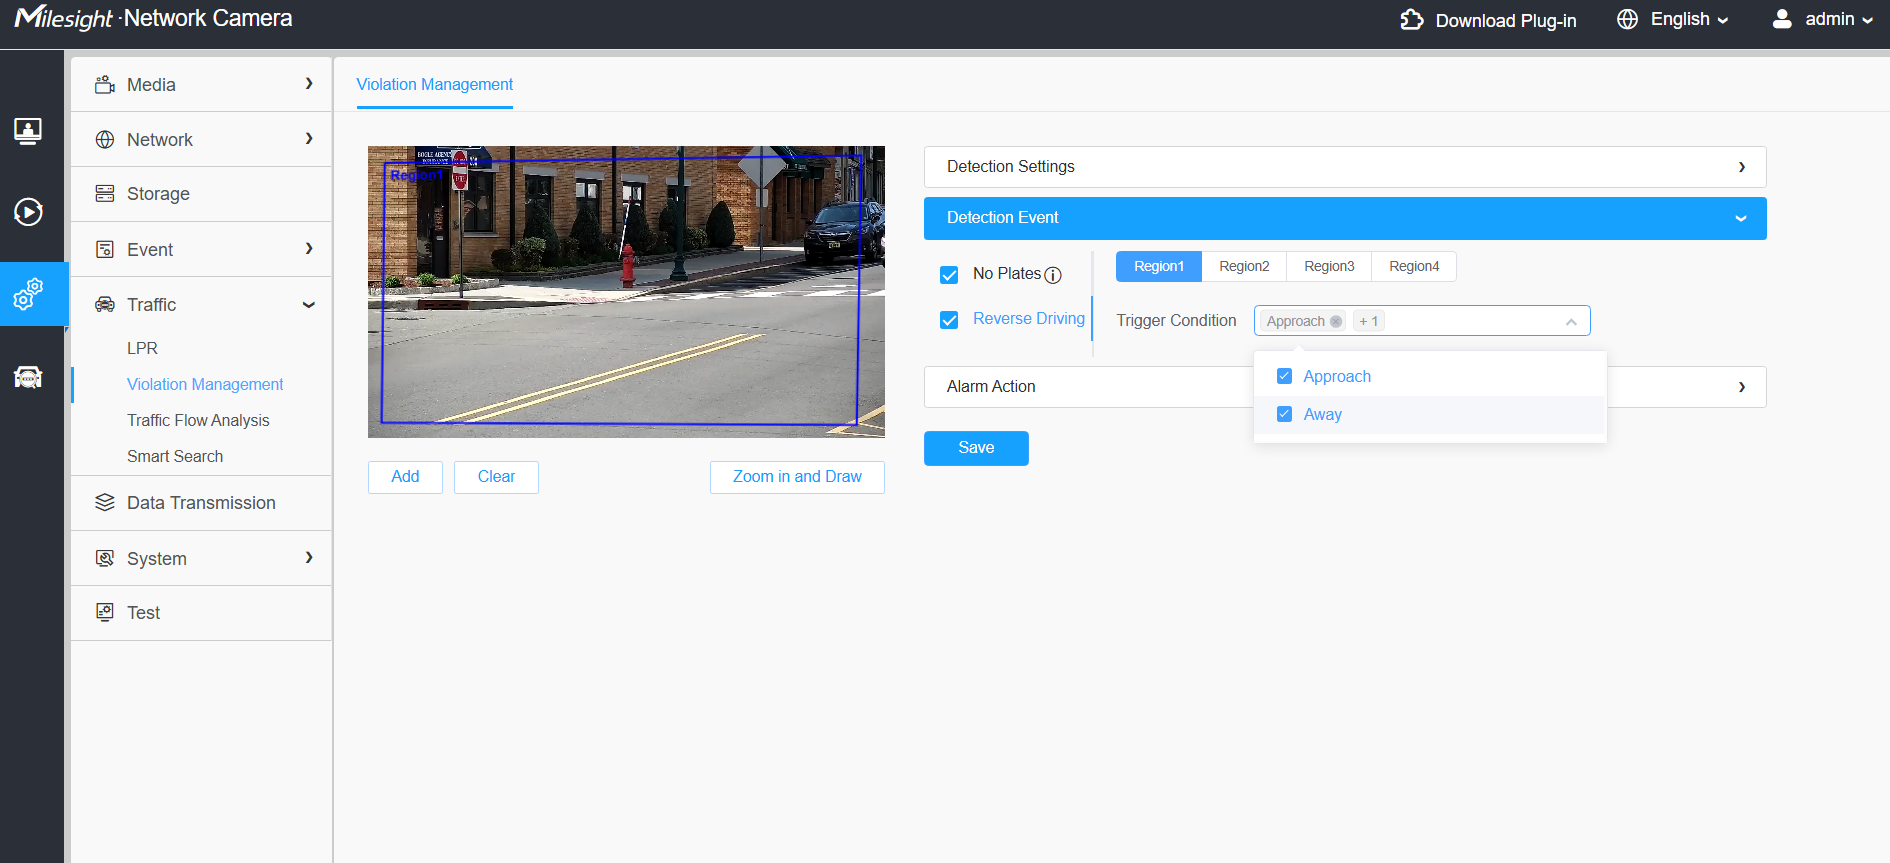
Task: Expand the Media menu chevron
Action: tap(309, 84)
